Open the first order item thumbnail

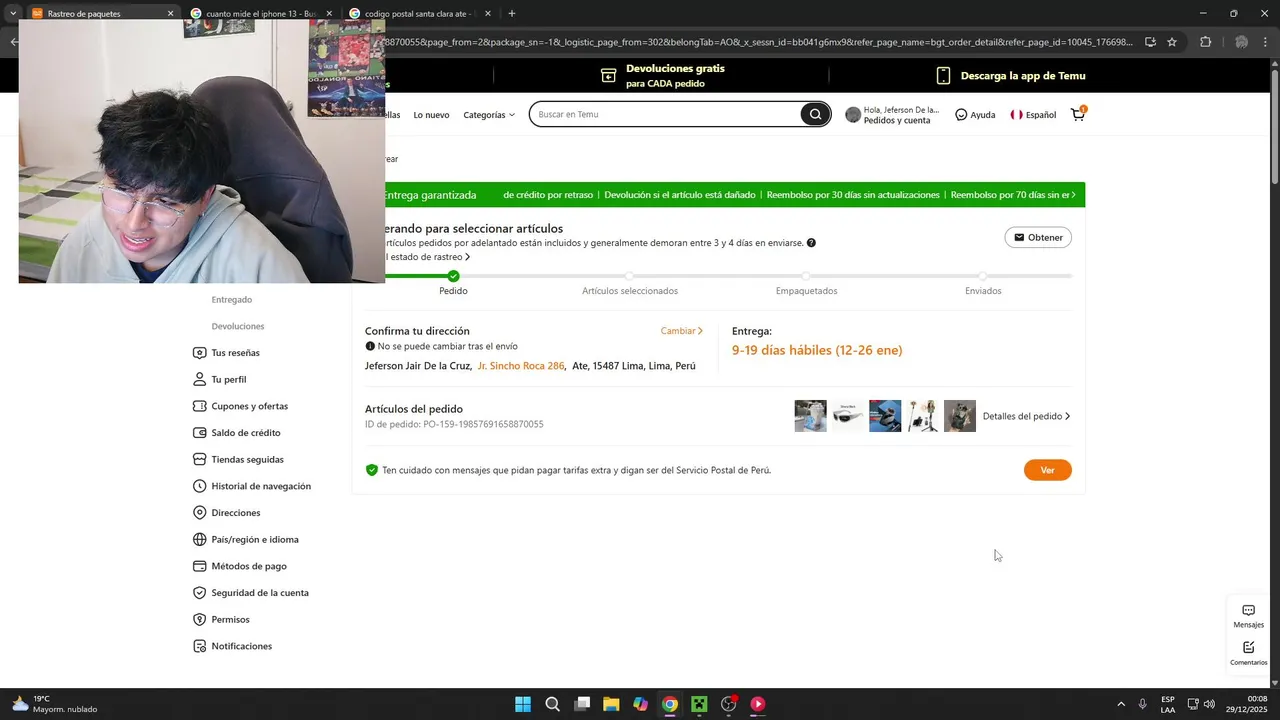click(810, 416)
